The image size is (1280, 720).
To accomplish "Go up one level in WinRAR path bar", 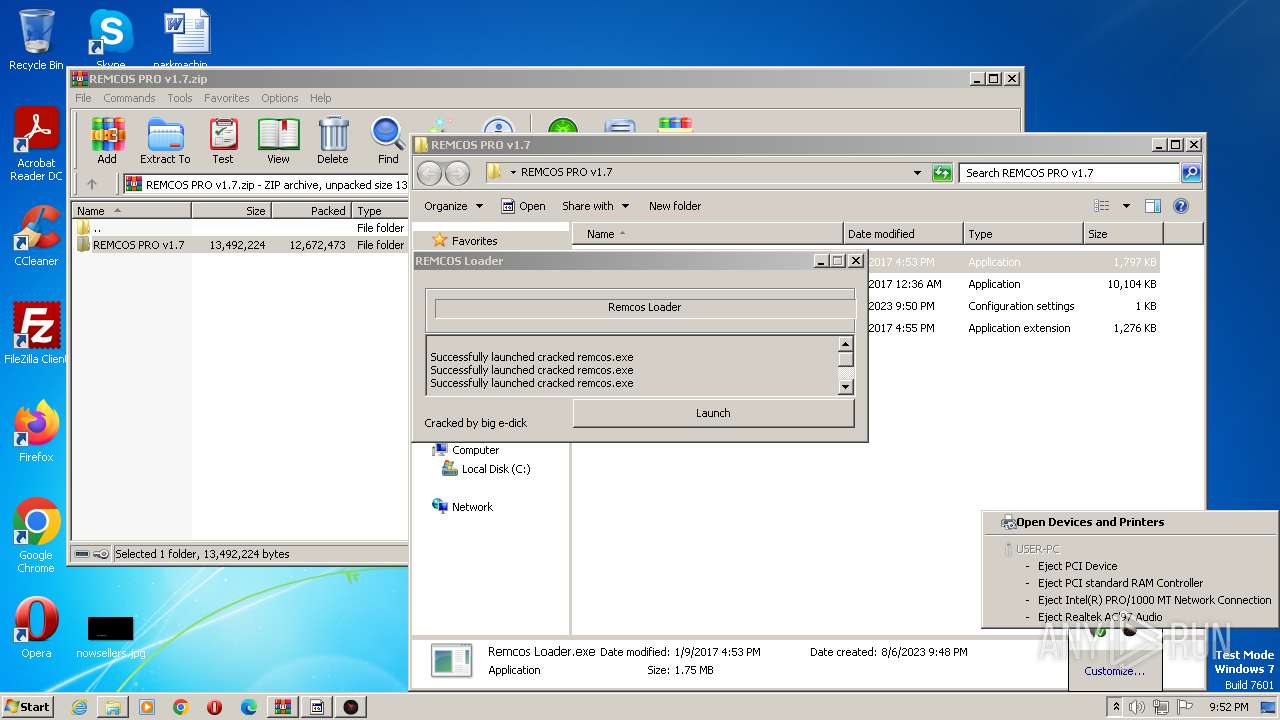I will 92,184.
